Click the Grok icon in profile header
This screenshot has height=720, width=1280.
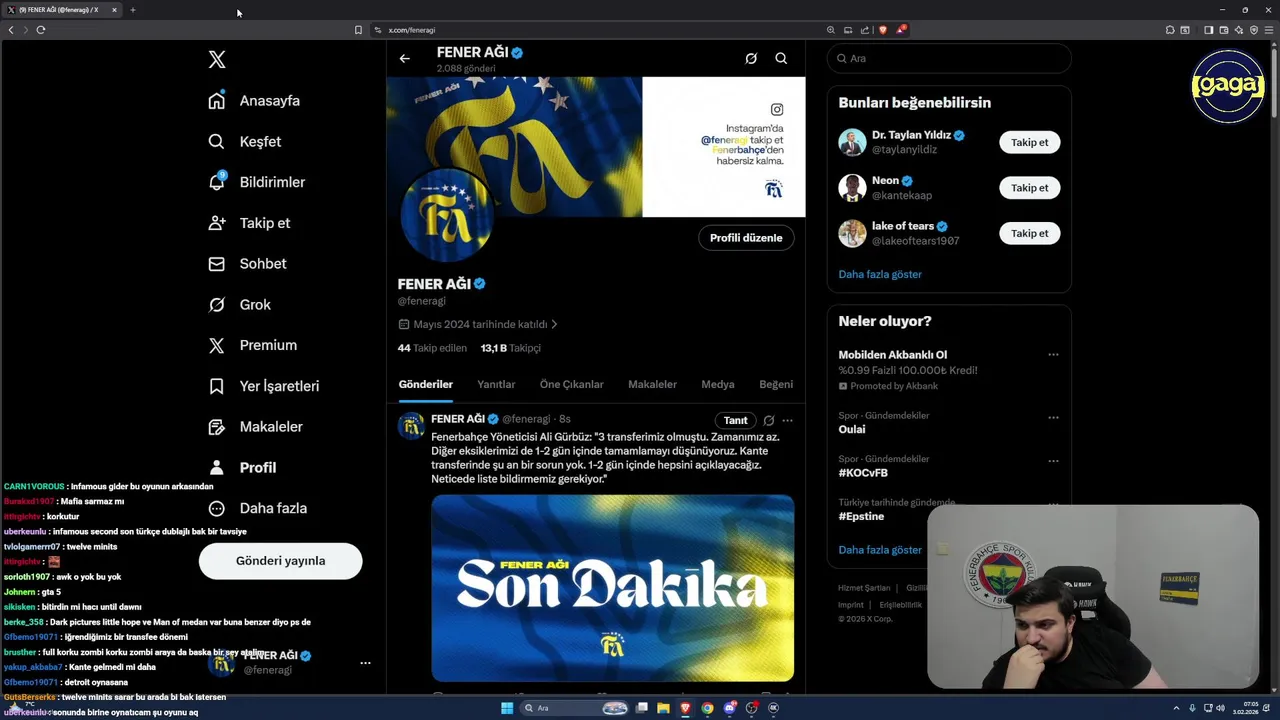click(x=751, y=58)
